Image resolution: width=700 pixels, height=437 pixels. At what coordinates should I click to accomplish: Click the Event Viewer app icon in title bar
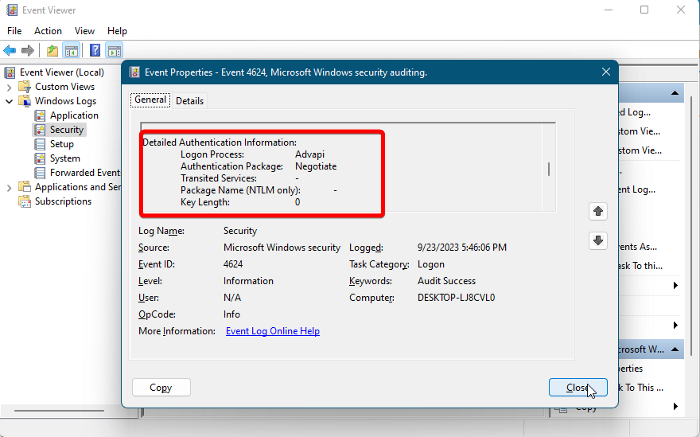[x=12, y=10]
